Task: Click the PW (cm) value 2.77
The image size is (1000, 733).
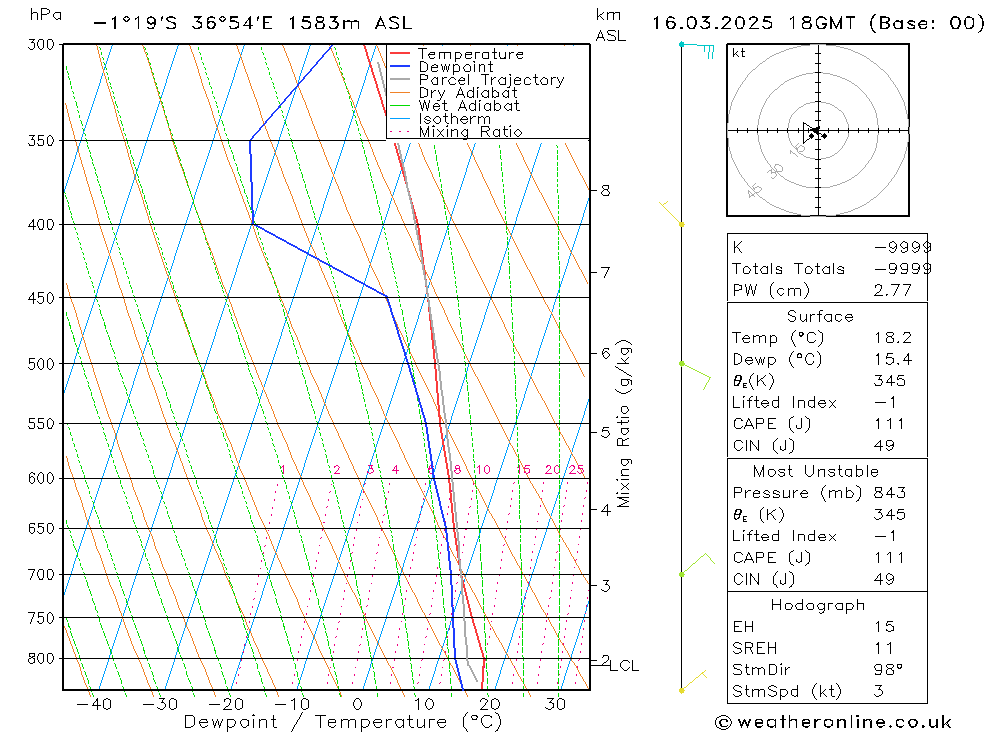Action: point(892,290)
